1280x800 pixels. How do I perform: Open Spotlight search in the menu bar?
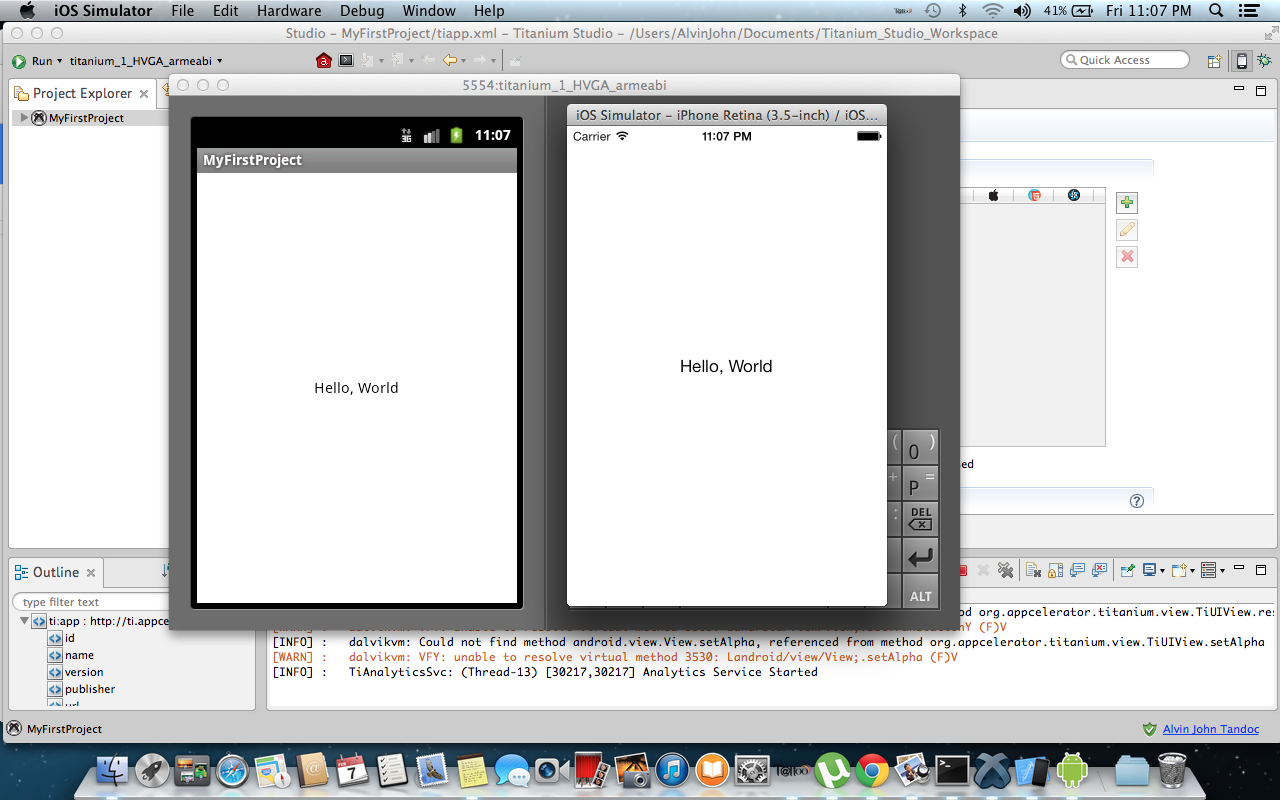1216,11
